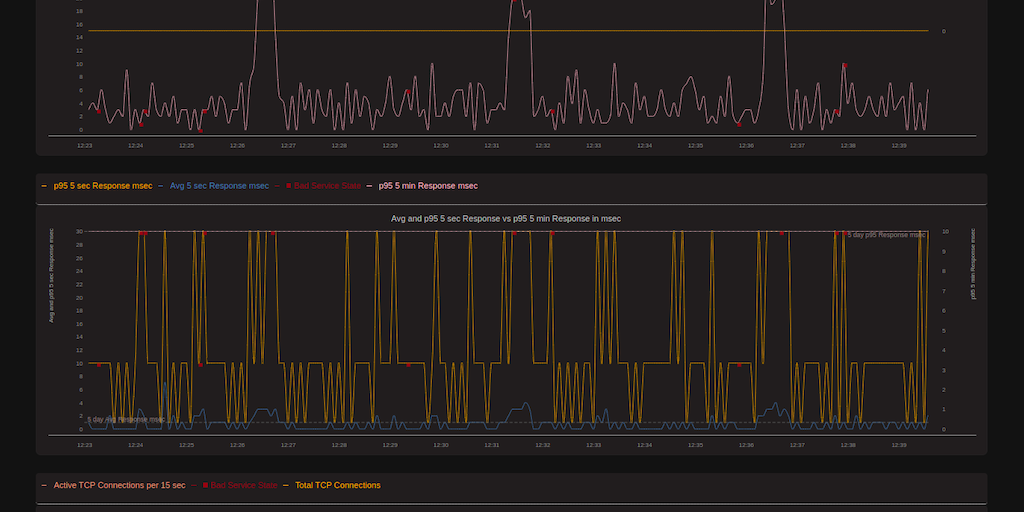Hide the Avg 5 sec Response msec series
Viewport: 1024px width, 512px height.
coord(219,186)
